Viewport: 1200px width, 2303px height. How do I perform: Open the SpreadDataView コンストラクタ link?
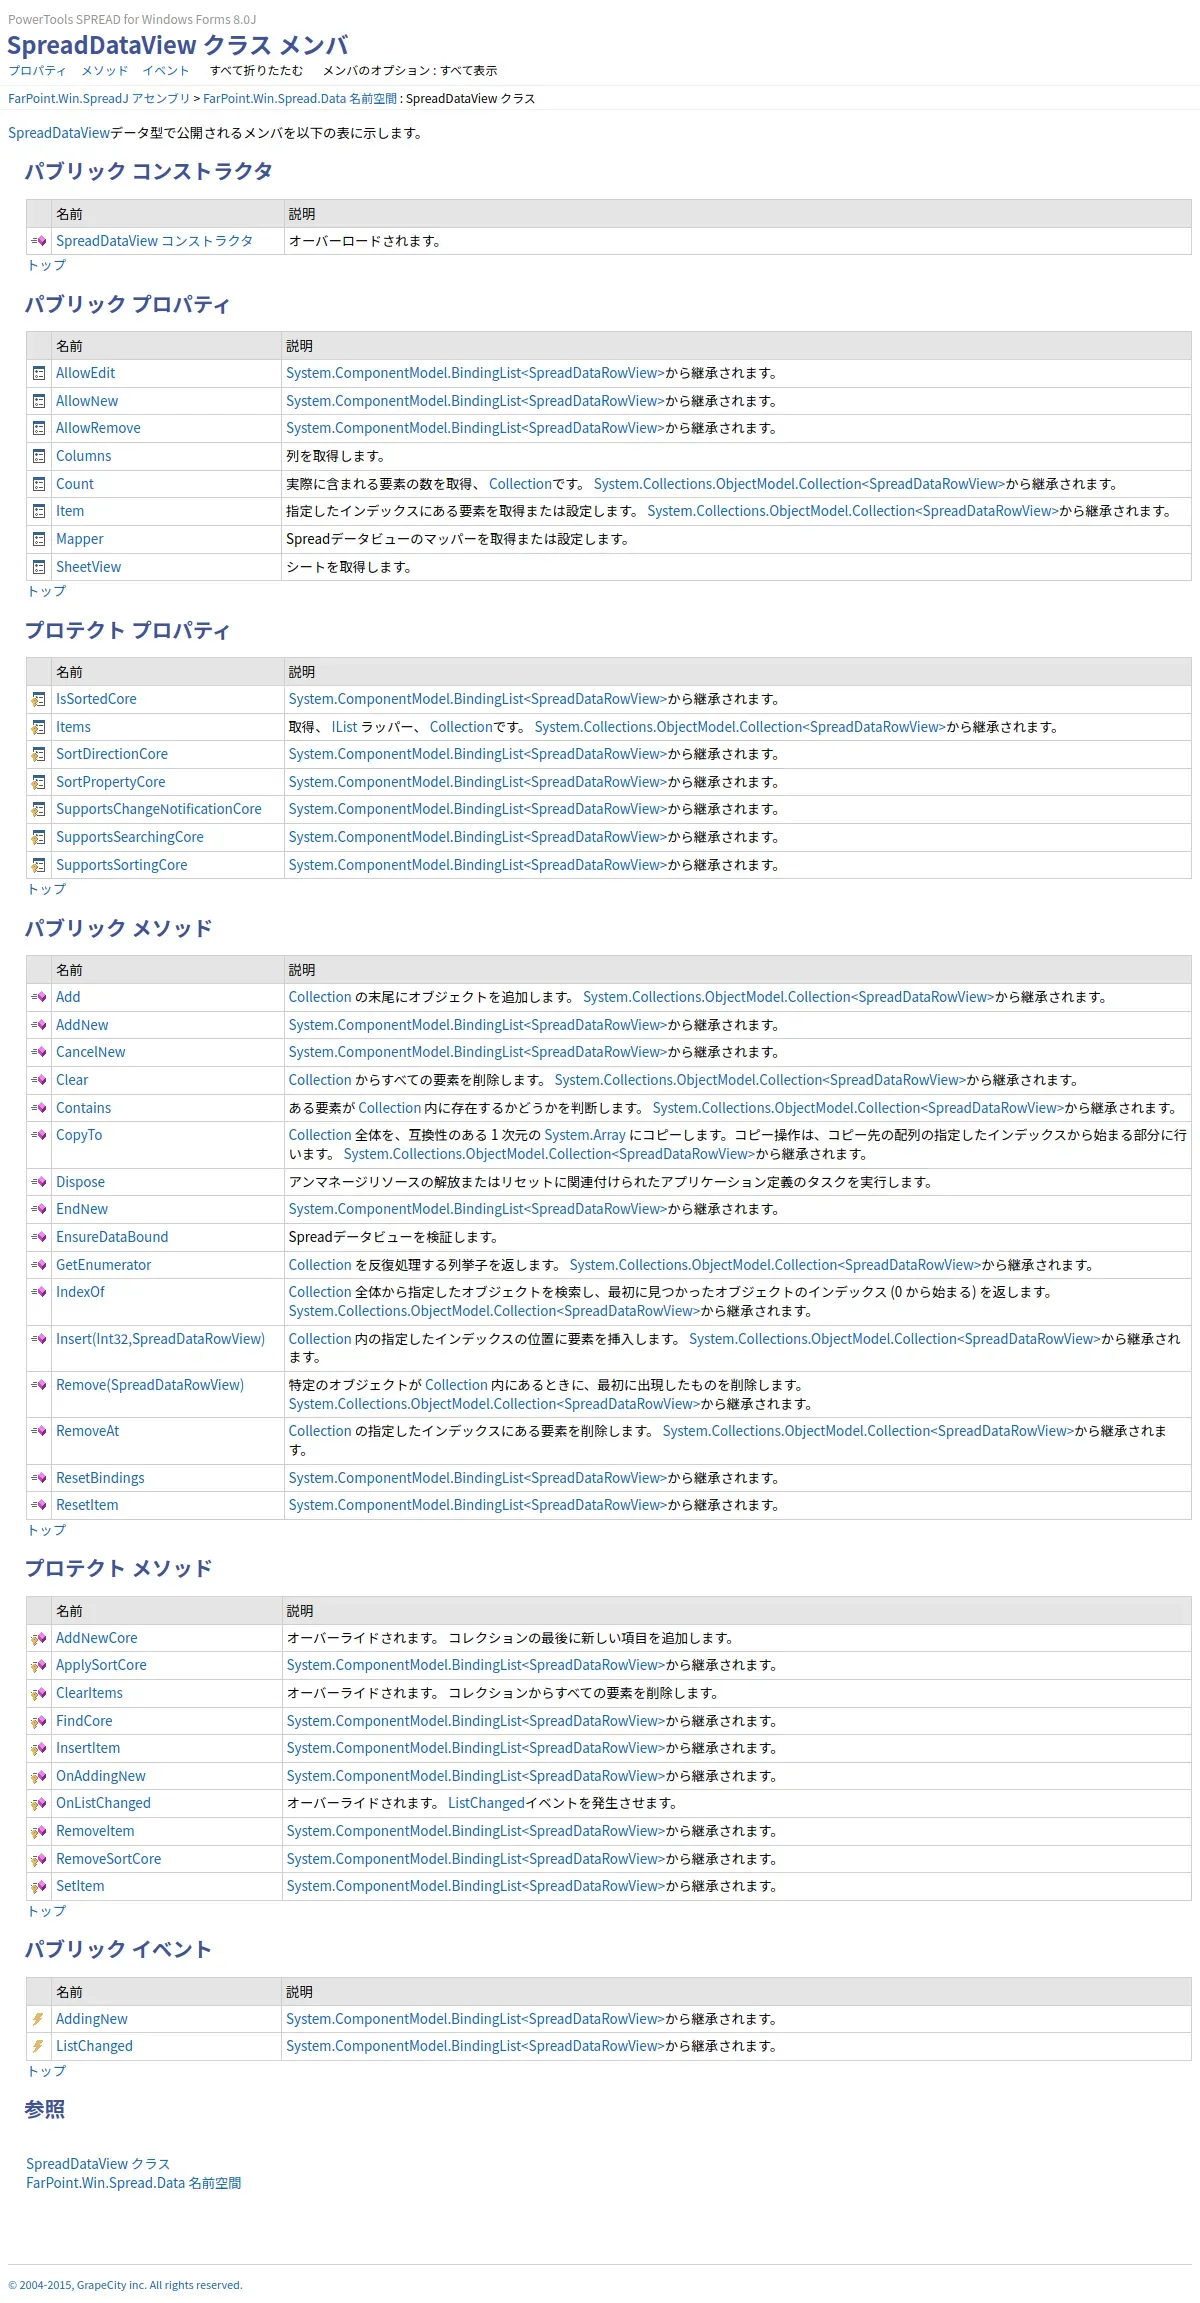coord(154,241)
